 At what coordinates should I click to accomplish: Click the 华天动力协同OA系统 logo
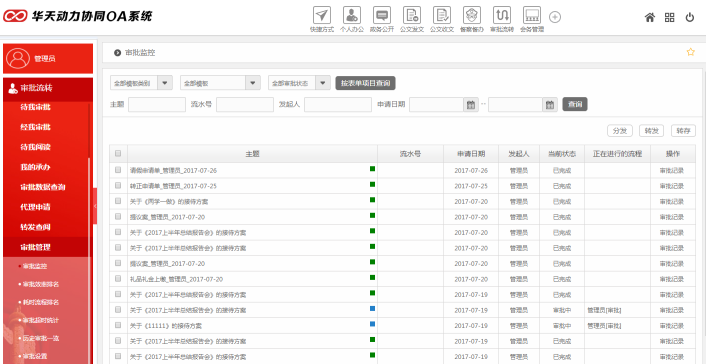[77, 17]
